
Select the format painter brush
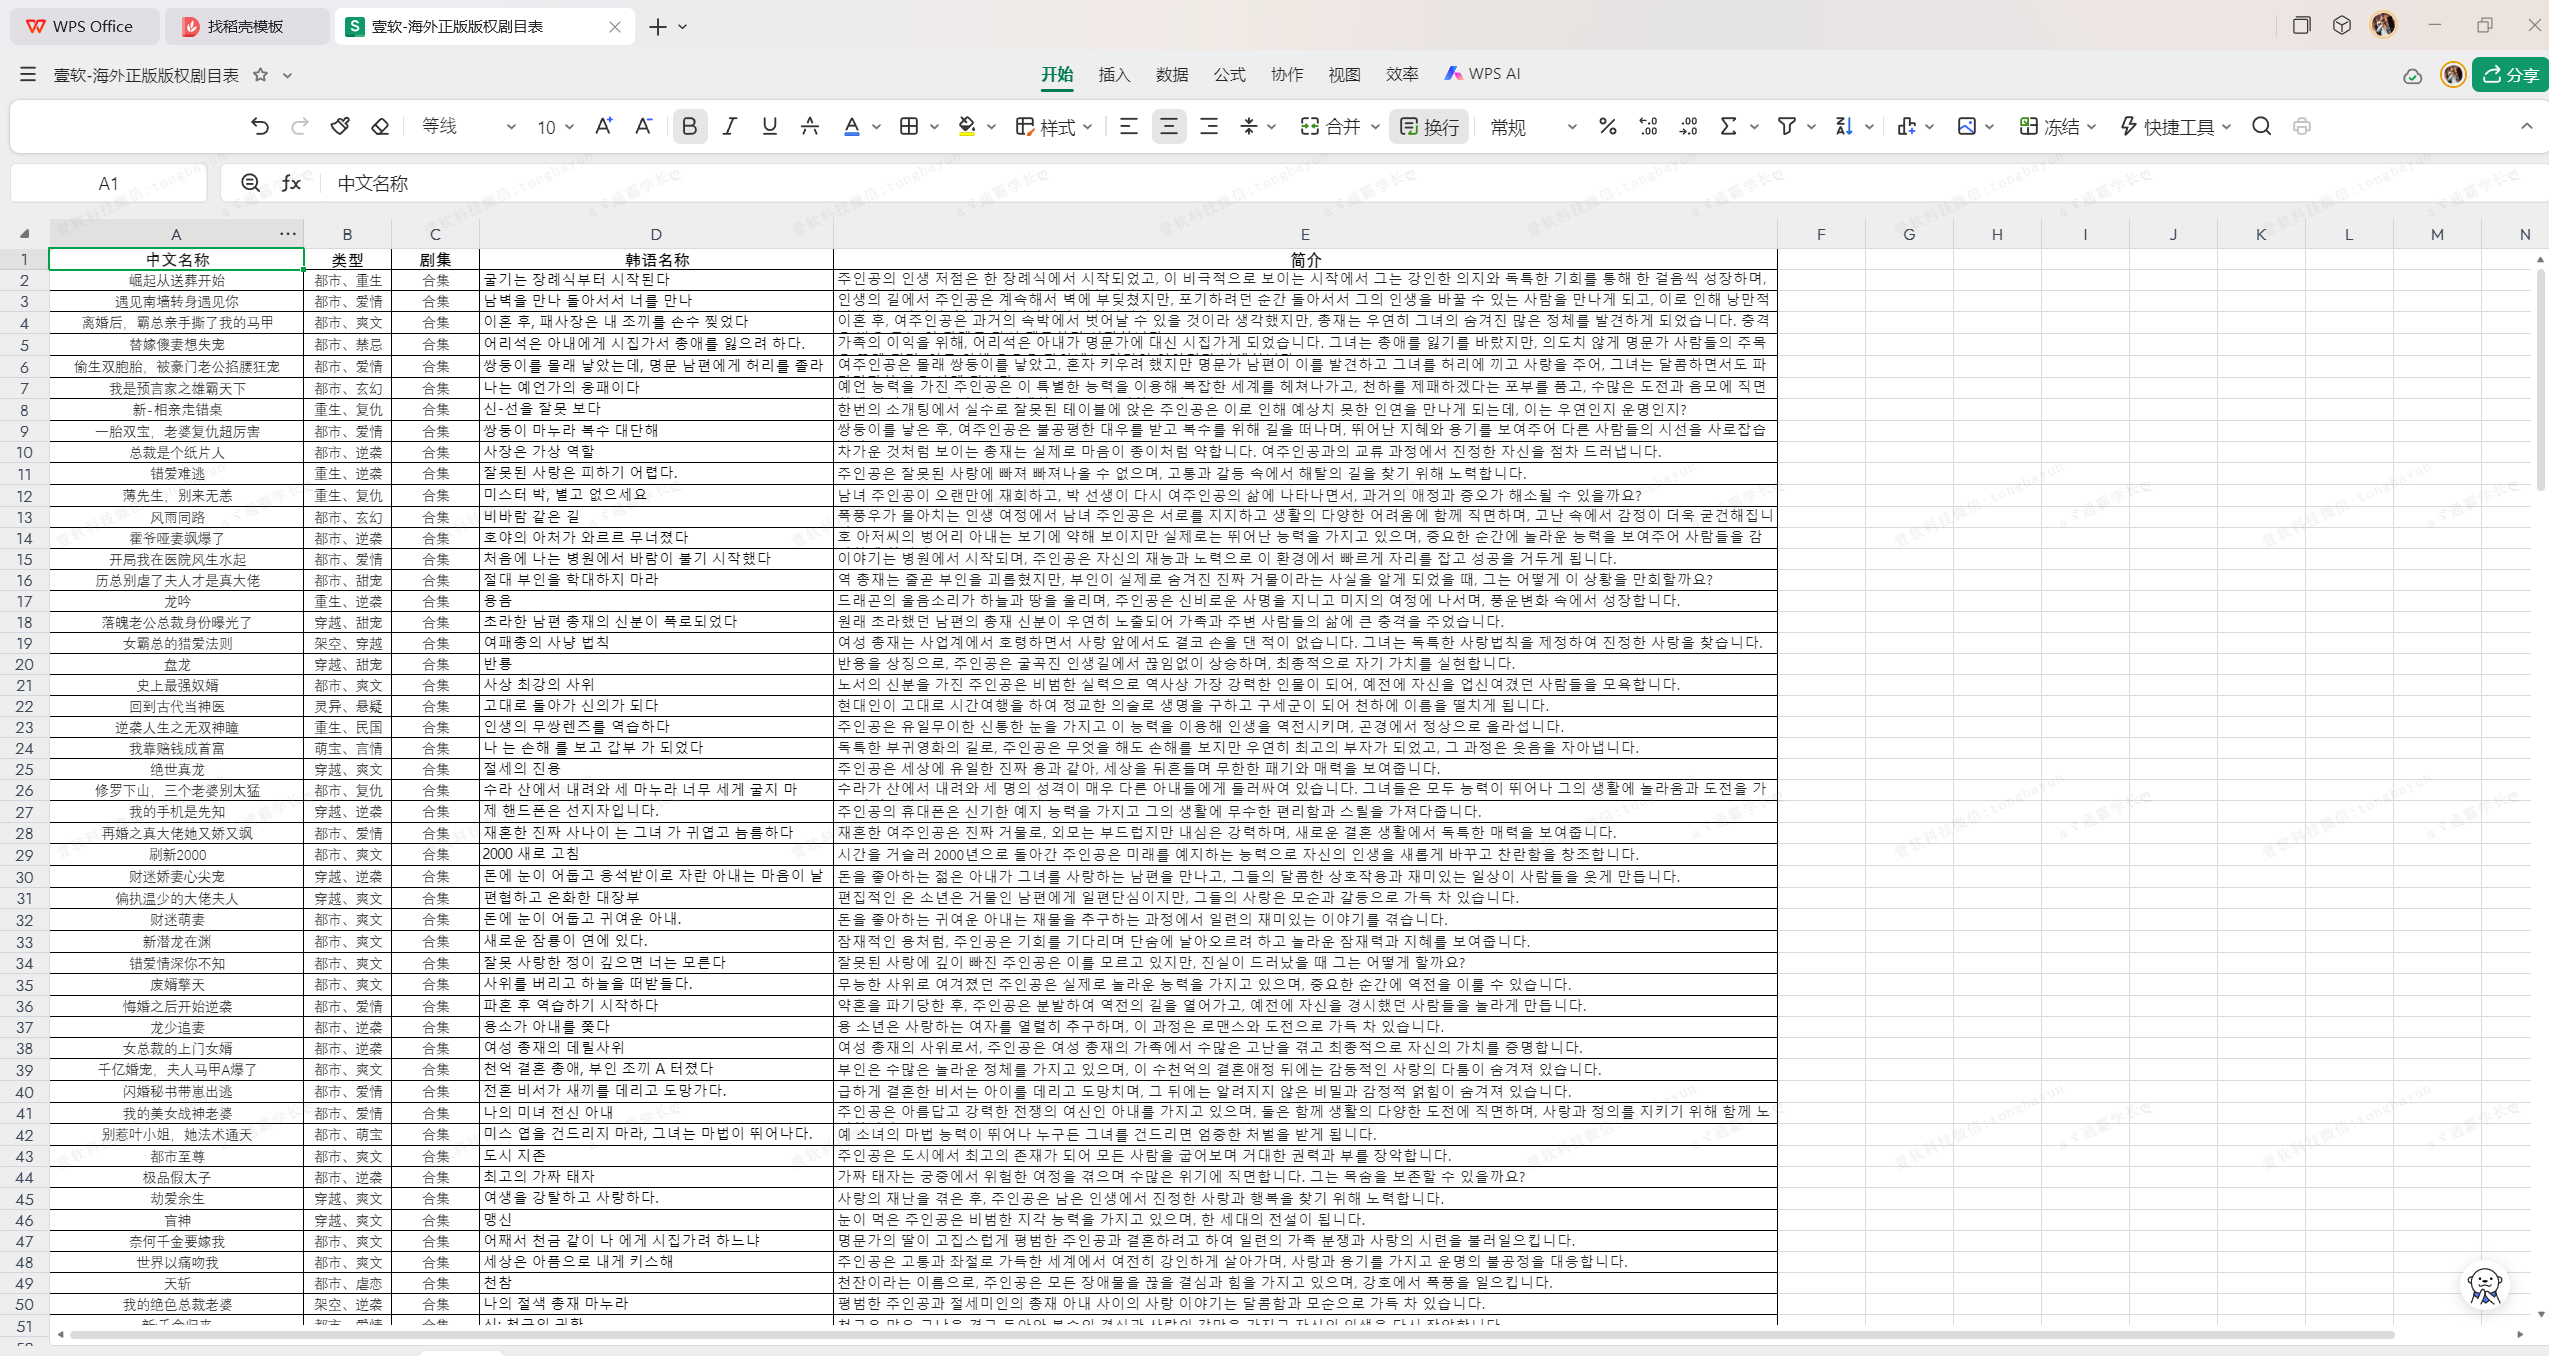click(x=340, y=127)
